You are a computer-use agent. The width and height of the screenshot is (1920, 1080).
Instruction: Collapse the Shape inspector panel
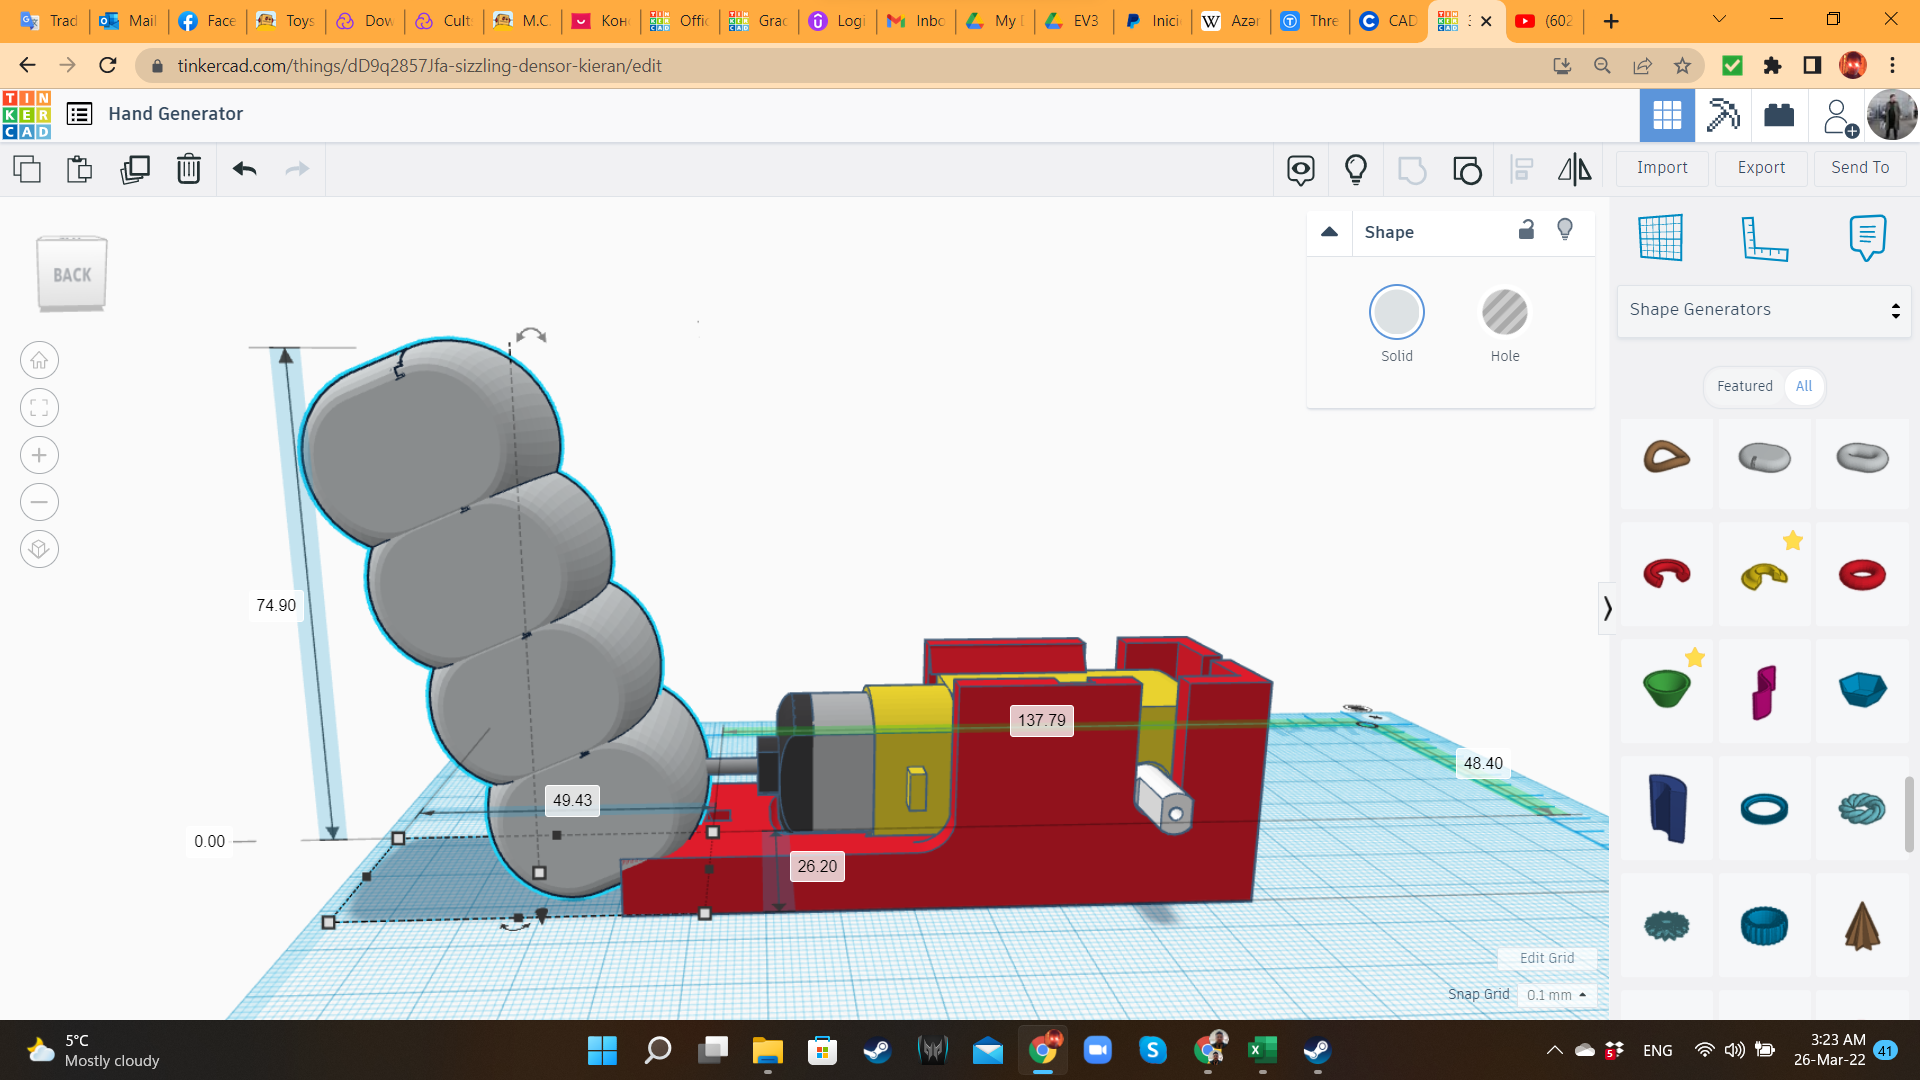(1329, 232)
